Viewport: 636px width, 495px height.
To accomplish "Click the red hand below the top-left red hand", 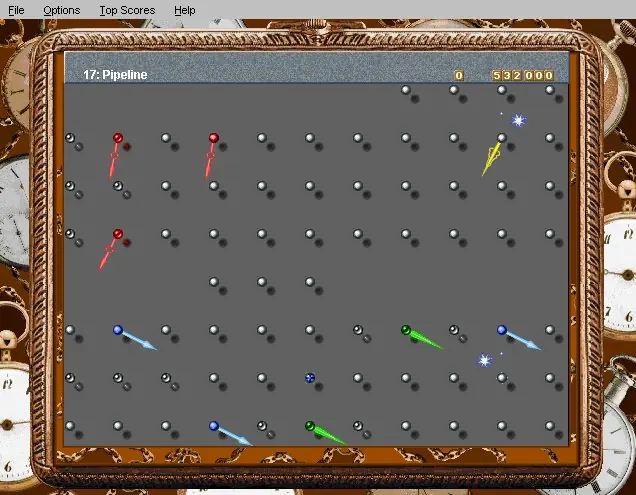I will [x=110, y=249].
